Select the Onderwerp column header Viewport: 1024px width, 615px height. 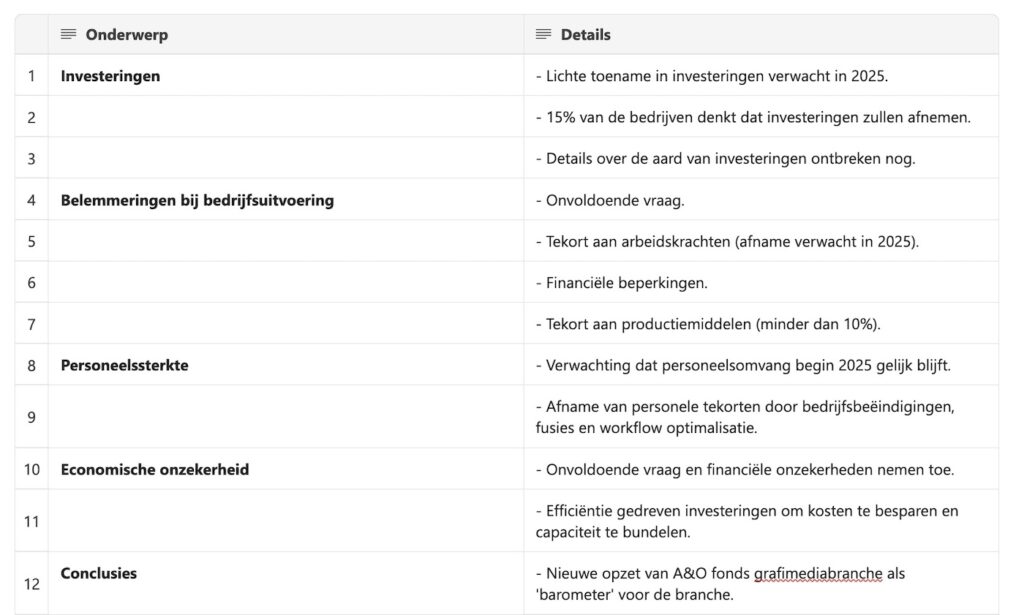[x=285, y=35]
